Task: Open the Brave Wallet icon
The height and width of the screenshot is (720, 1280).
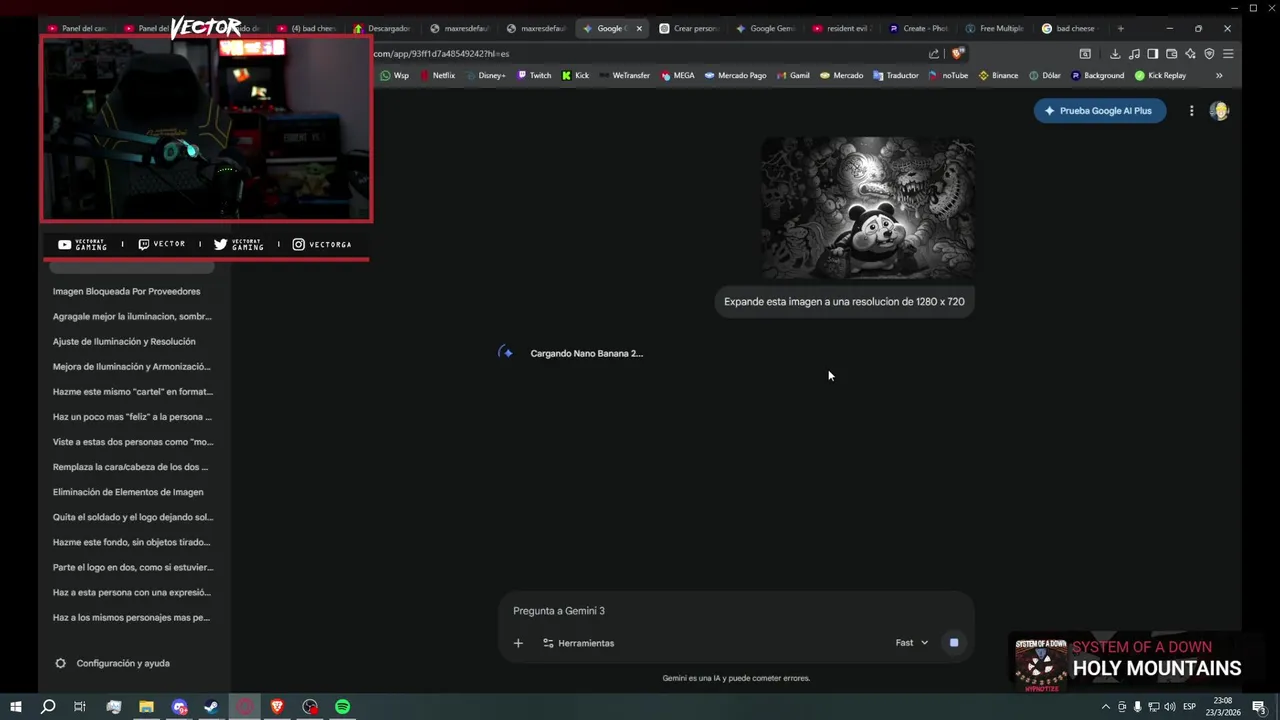Action: (1172, 54)
